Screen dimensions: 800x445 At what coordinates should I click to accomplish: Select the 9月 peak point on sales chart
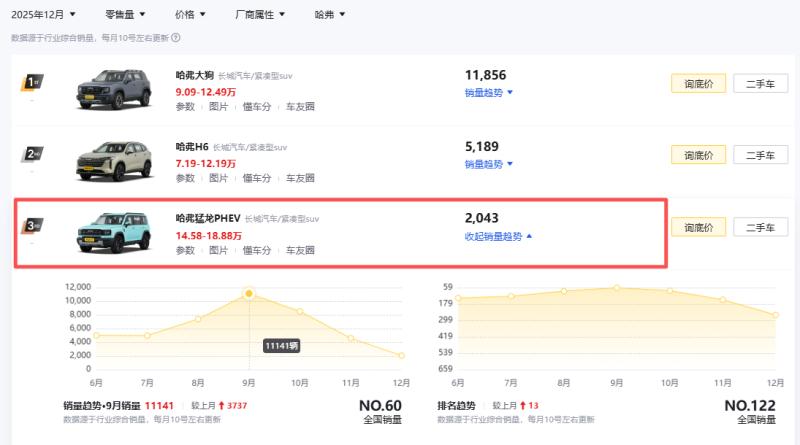coord(249,293)
